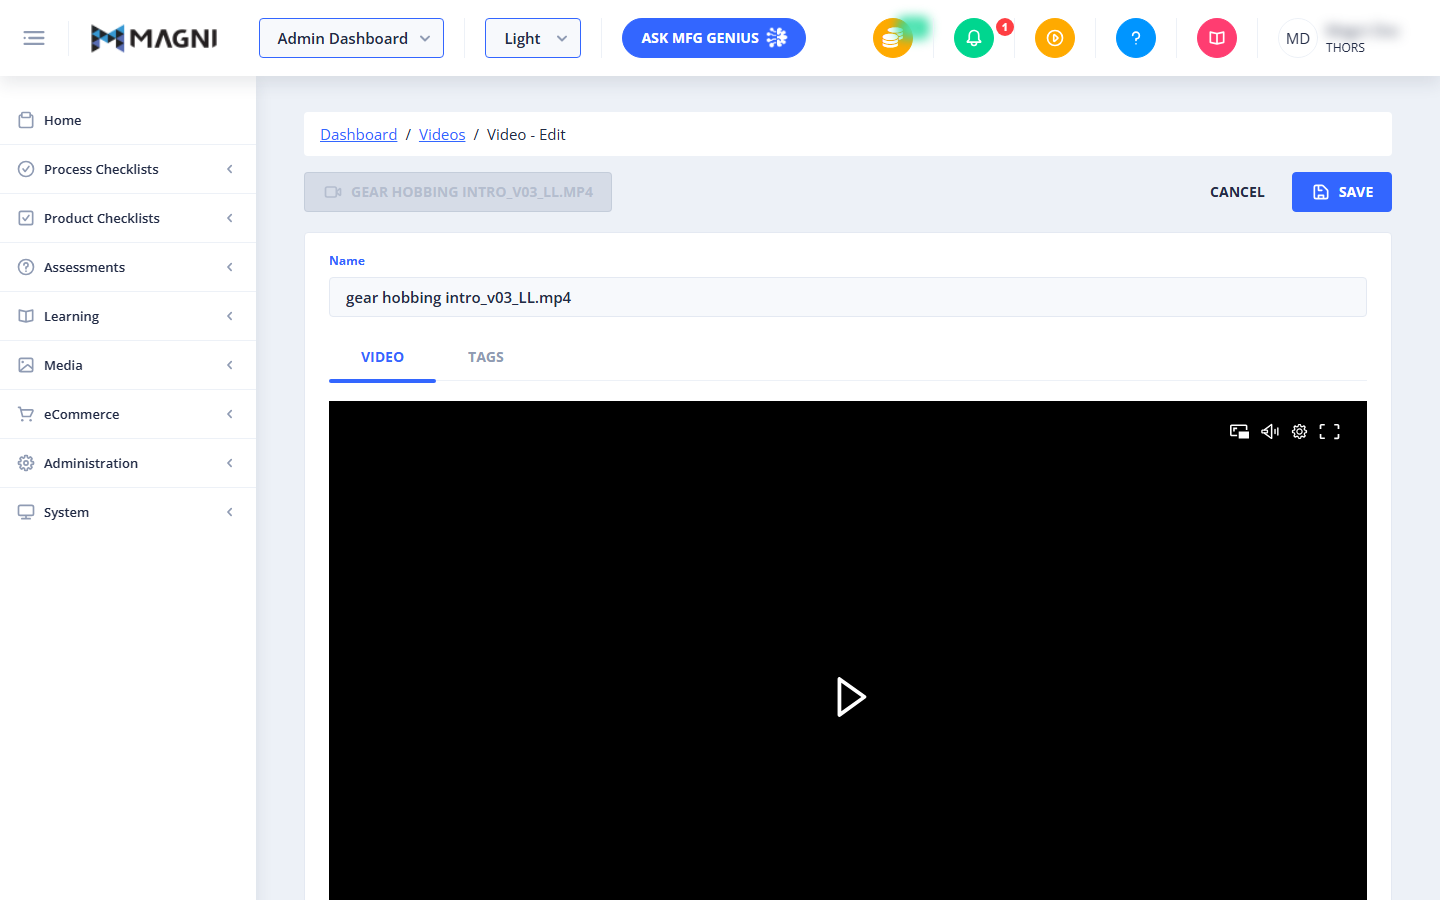This screenshot has height=900, width=1440.
Task: Open Process Checklists menu item
Action: point(128,169)
